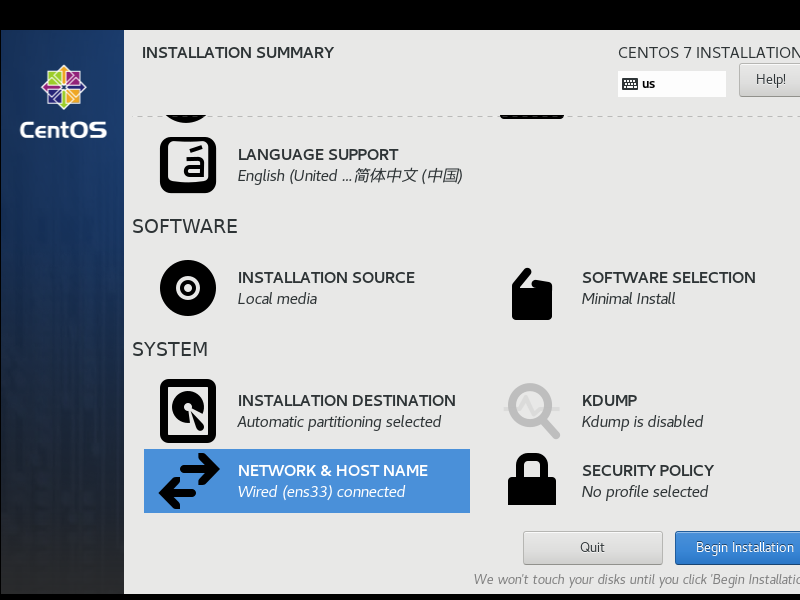The width and height of the screenshot is (800, 600).
Task: Click the Quit button
Action: coord(592,547)
